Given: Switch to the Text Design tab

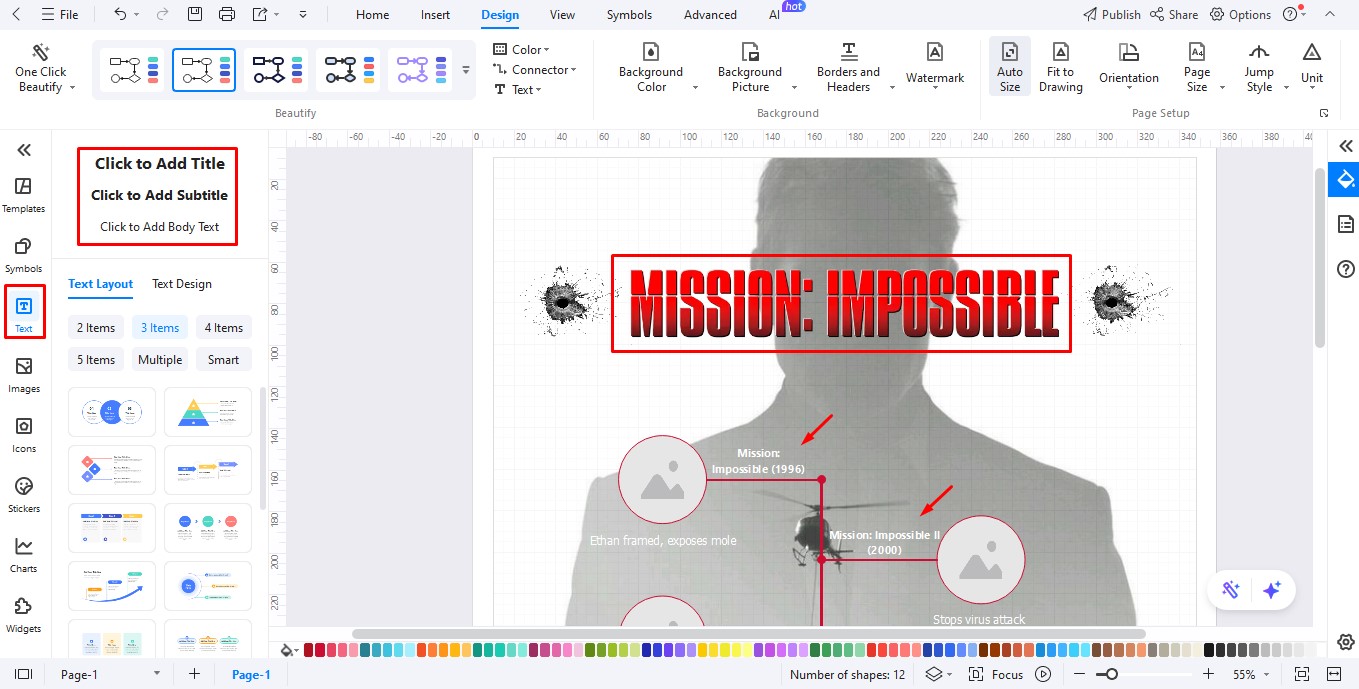Looking at the screenshot, I should pyautogui.click(x=182, y=284).
